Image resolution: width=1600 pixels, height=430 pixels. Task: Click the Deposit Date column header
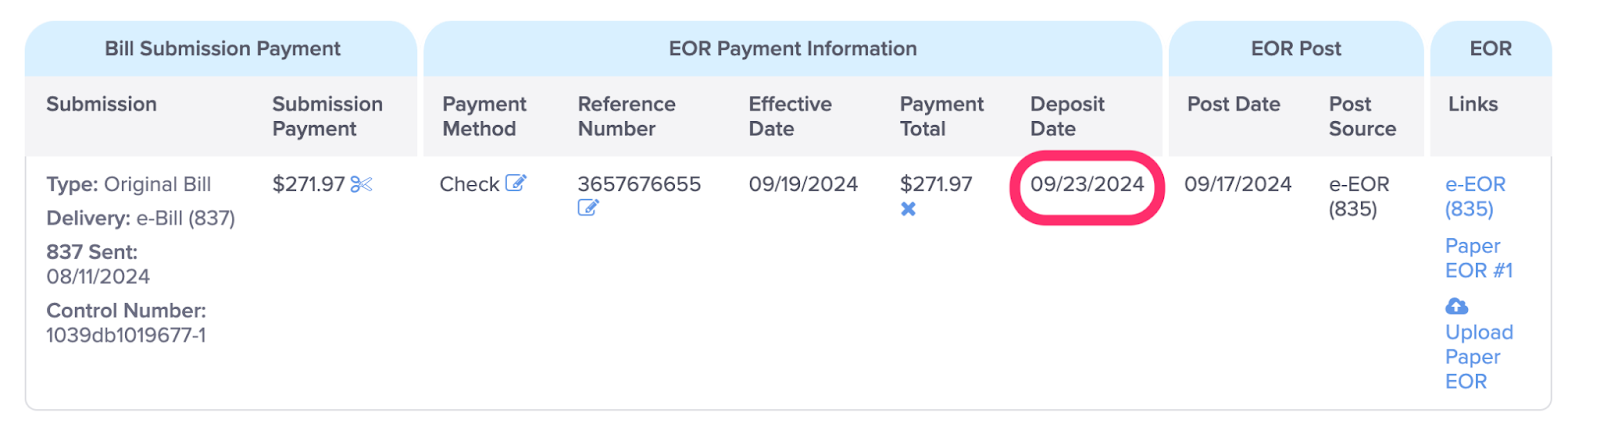click(x=1067, y=116)
